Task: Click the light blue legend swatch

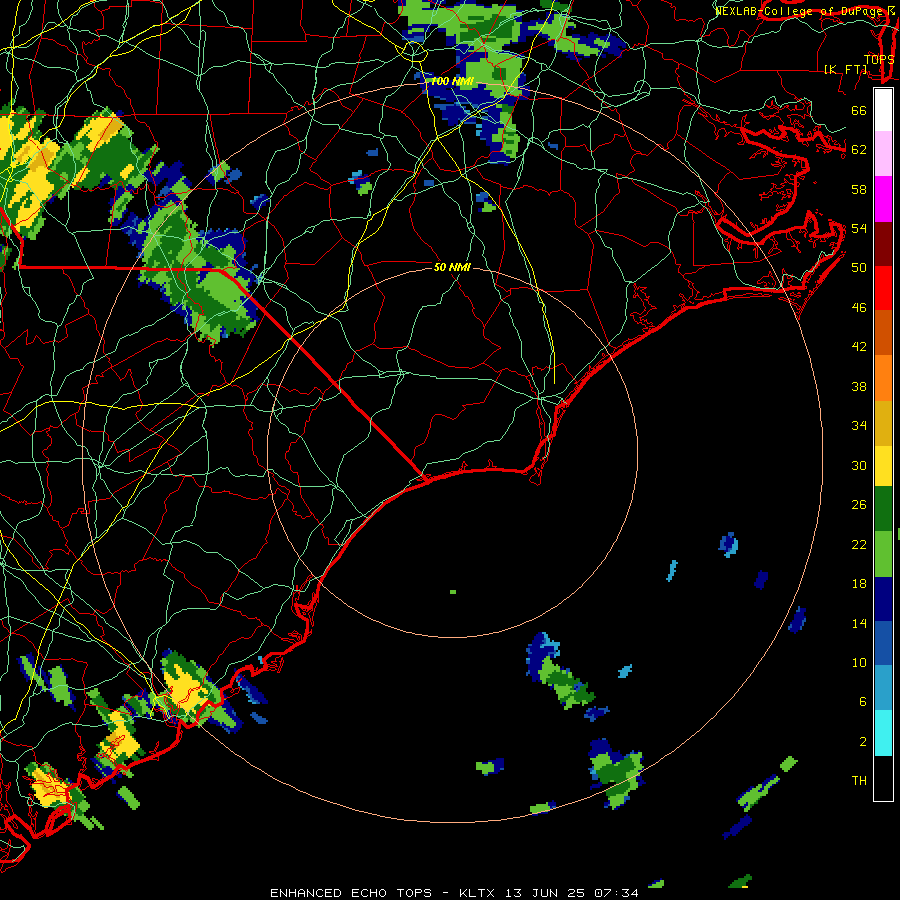Action: tap(883, 688)
